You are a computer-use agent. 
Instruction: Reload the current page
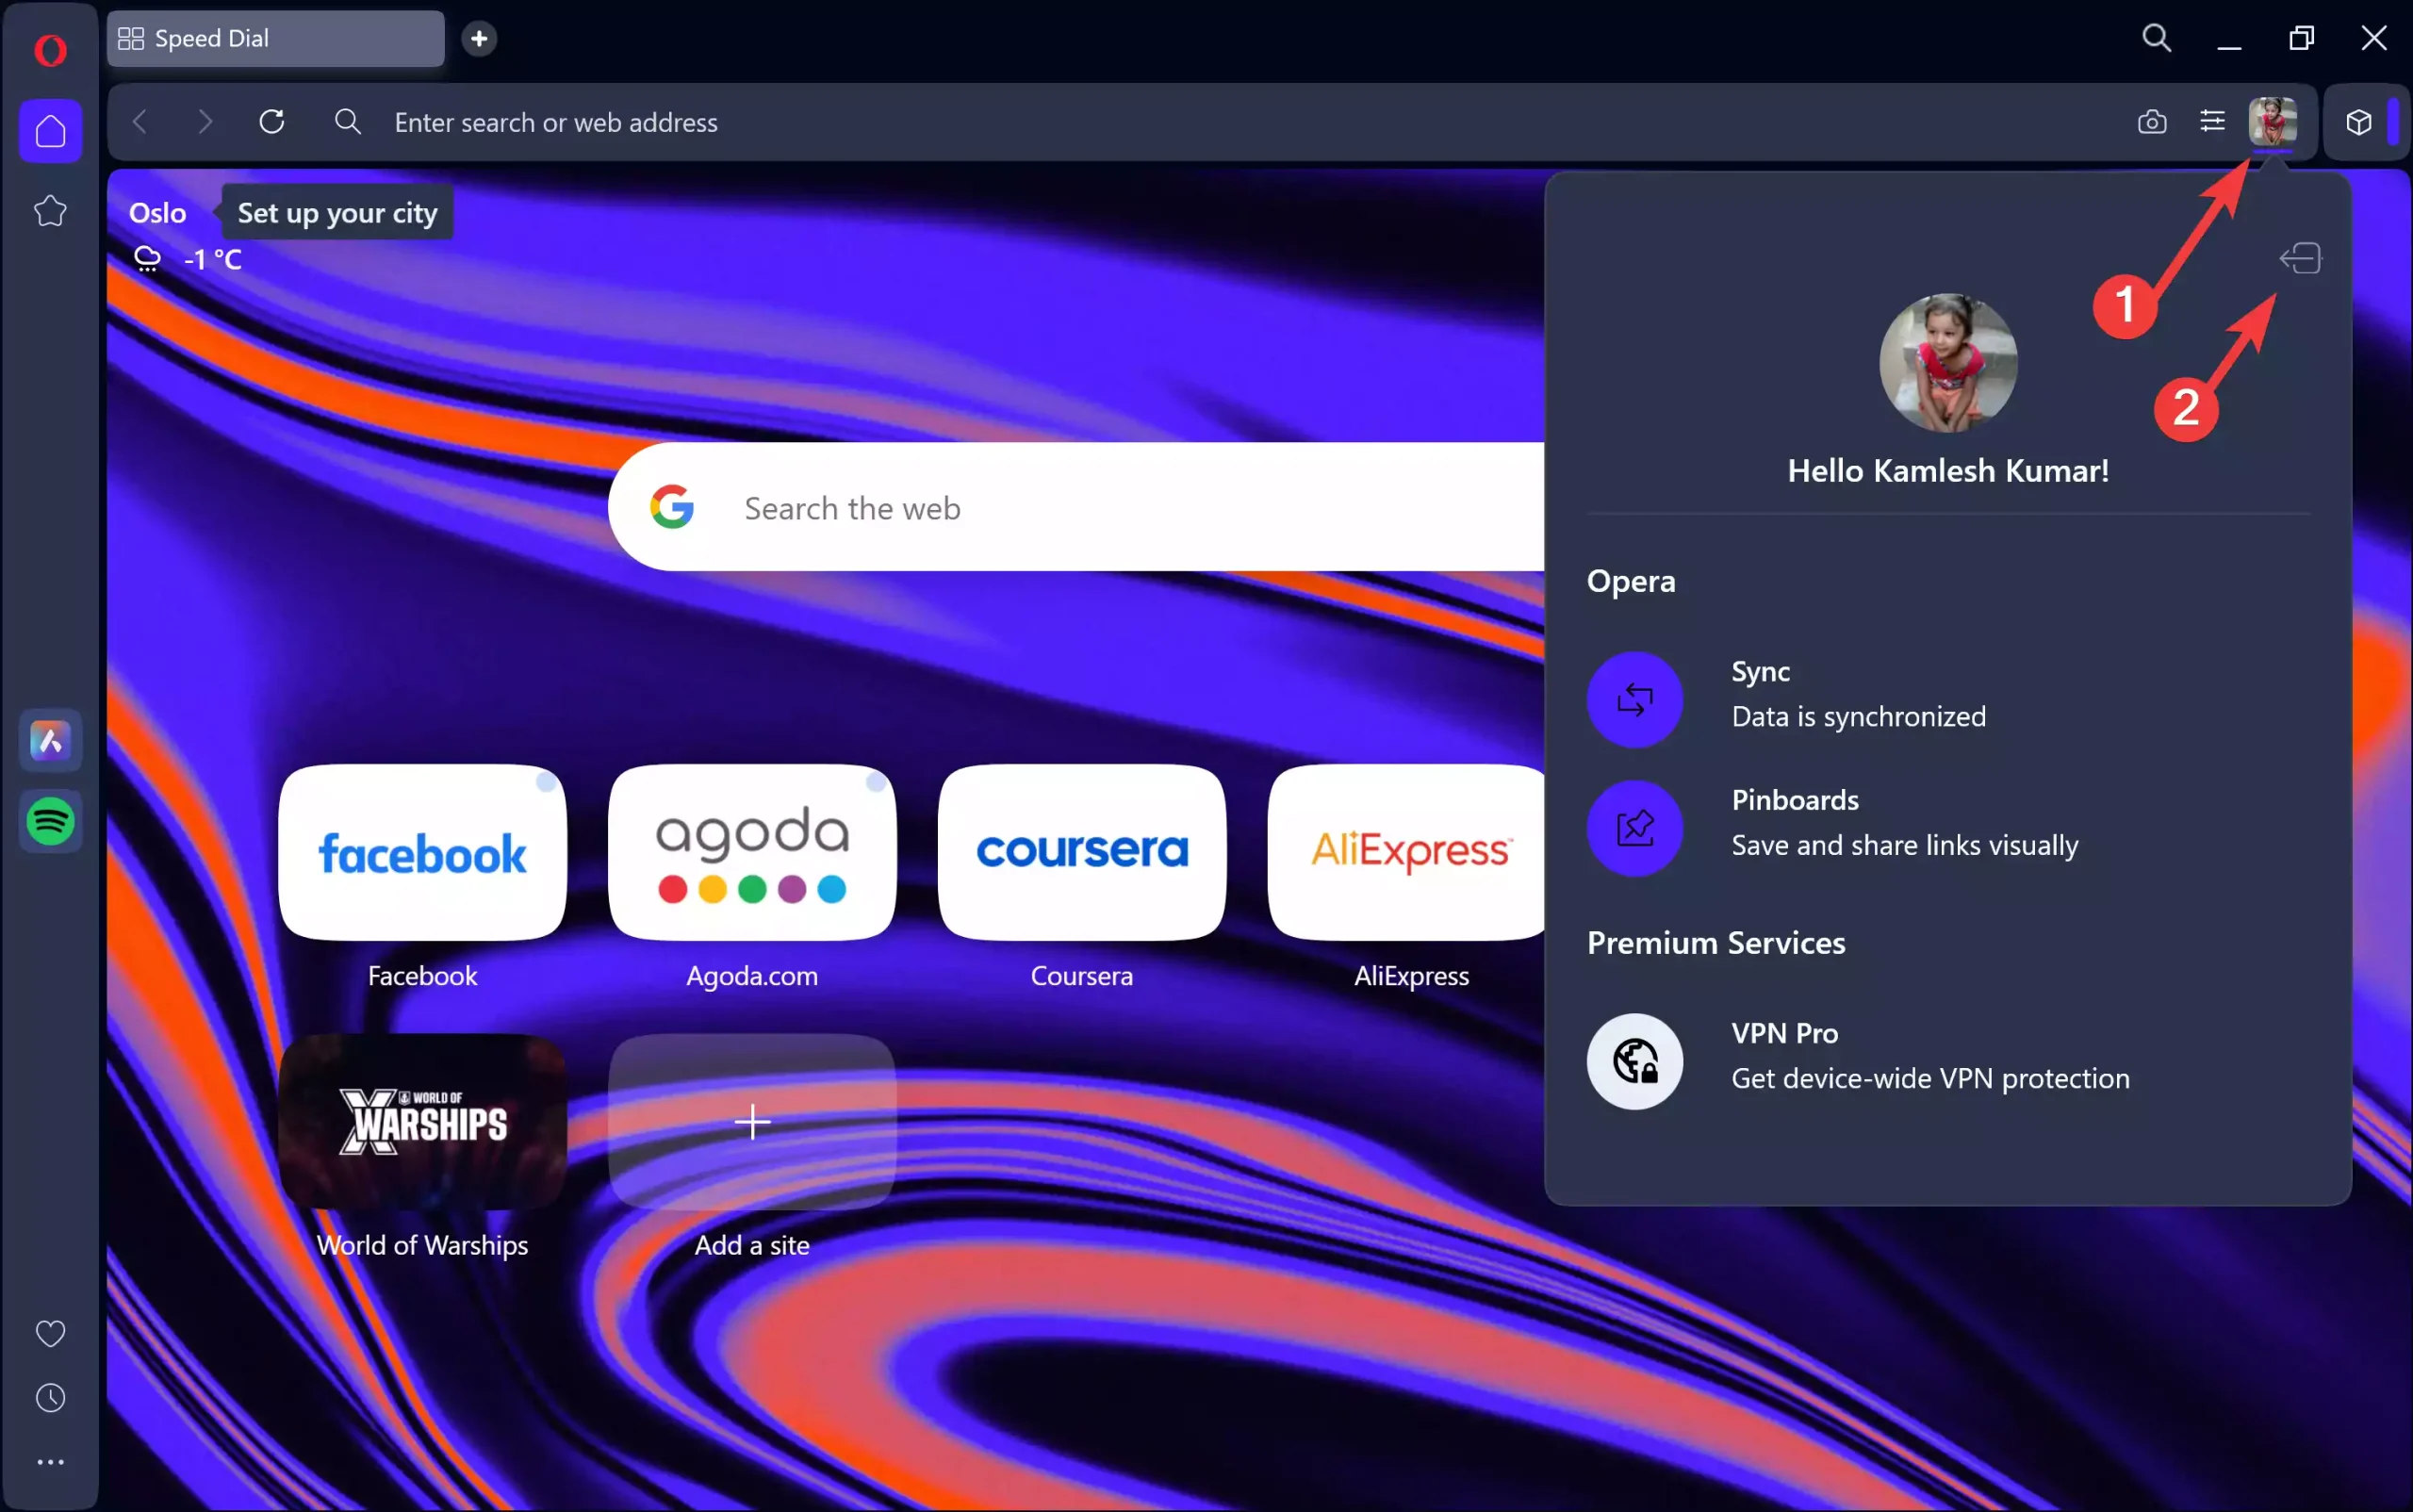coord(271,121)
